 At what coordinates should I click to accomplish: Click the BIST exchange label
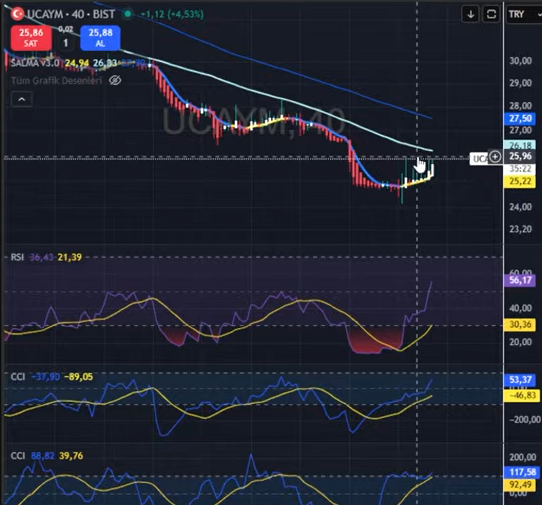point(104,14)
